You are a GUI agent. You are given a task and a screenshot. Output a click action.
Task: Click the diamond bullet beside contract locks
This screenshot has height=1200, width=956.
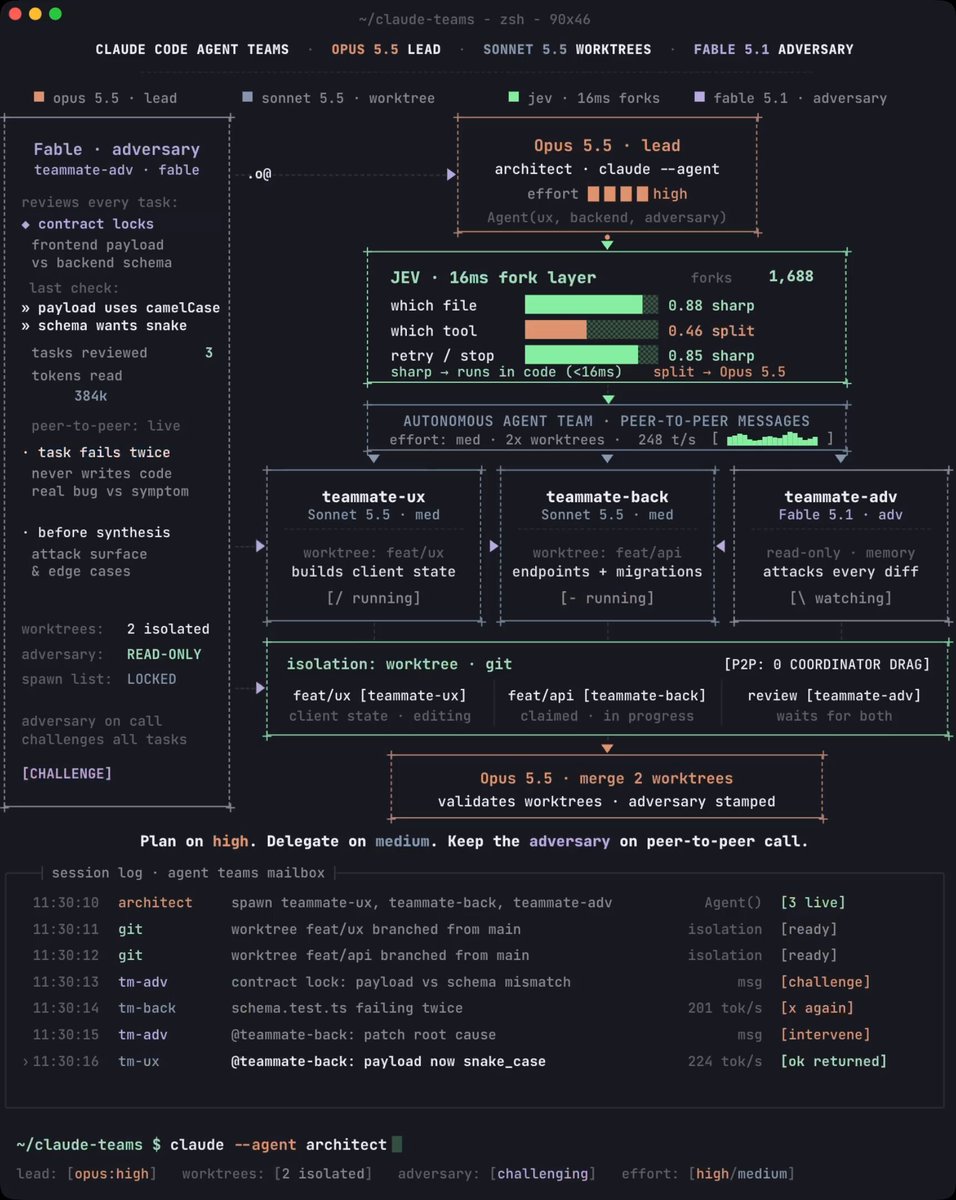point(26,224)
